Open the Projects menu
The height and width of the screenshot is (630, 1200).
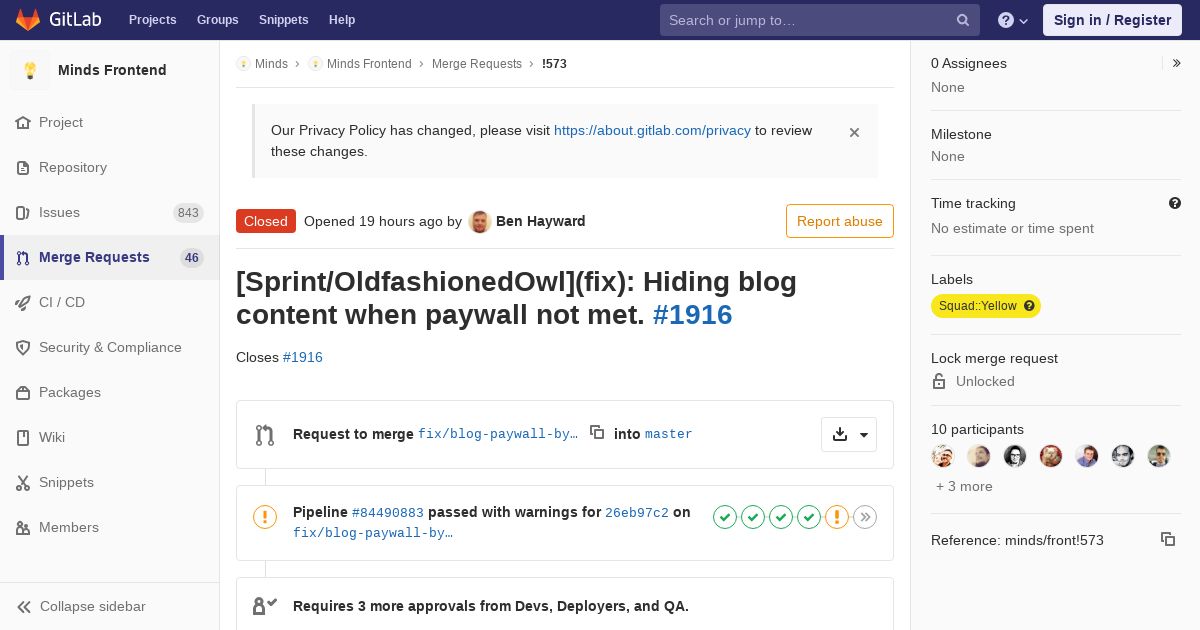[x=152, y=20]
